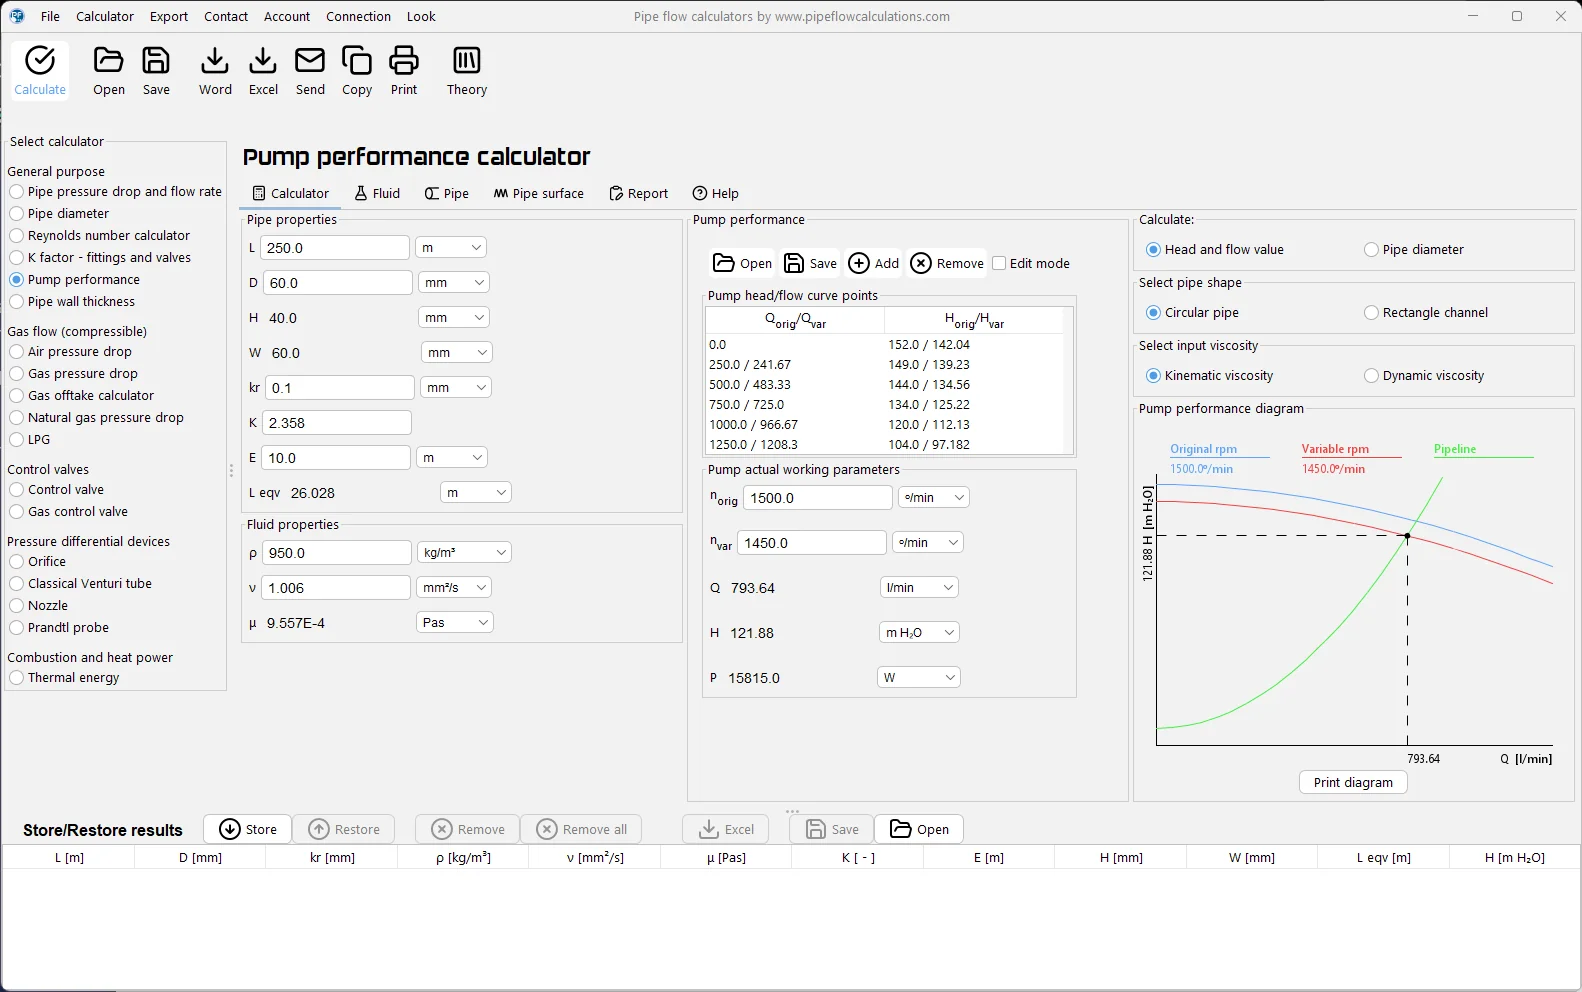Screen dimensions: 1582x992
Task: Select curve row 500.0 / 483.33
Action: 885,384
